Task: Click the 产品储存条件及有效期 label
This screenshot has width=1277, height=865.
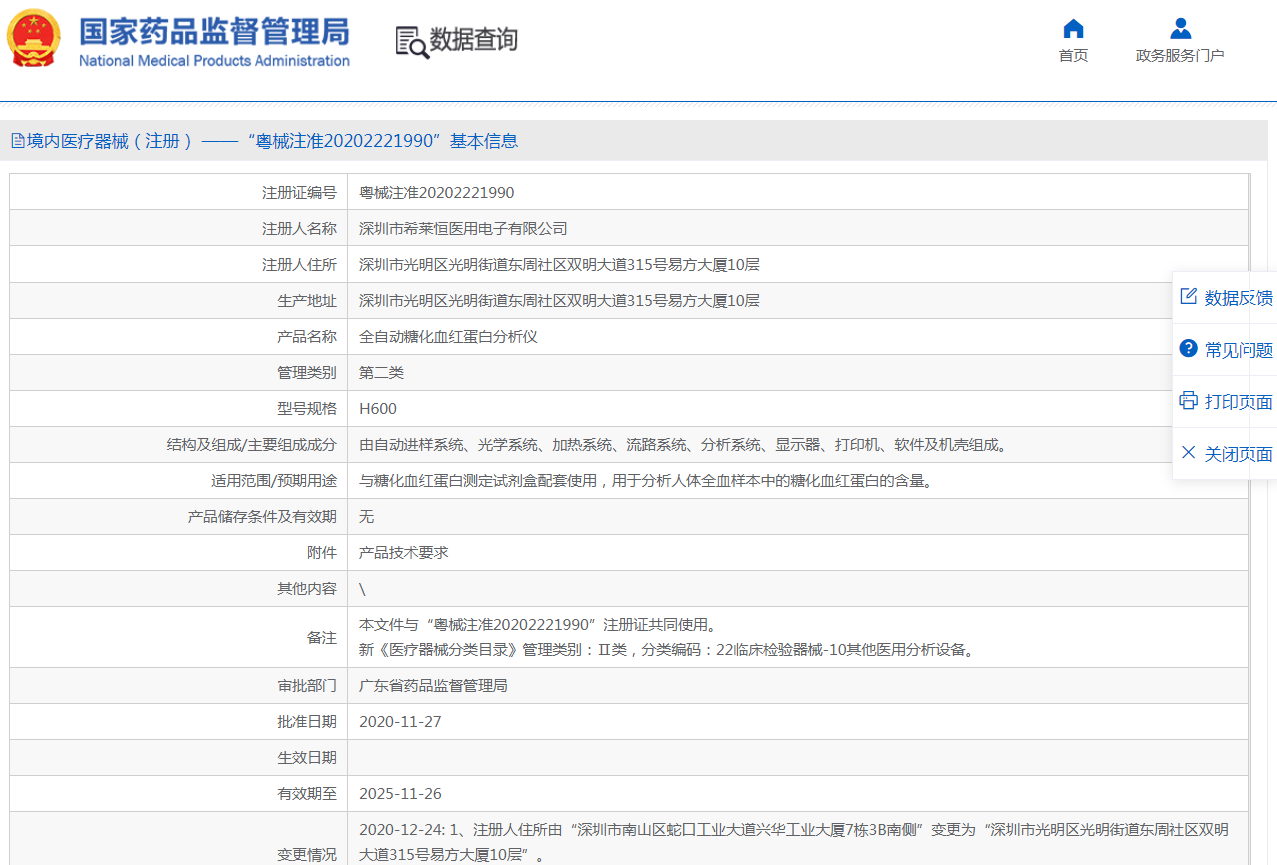Action: click(262, 516)
